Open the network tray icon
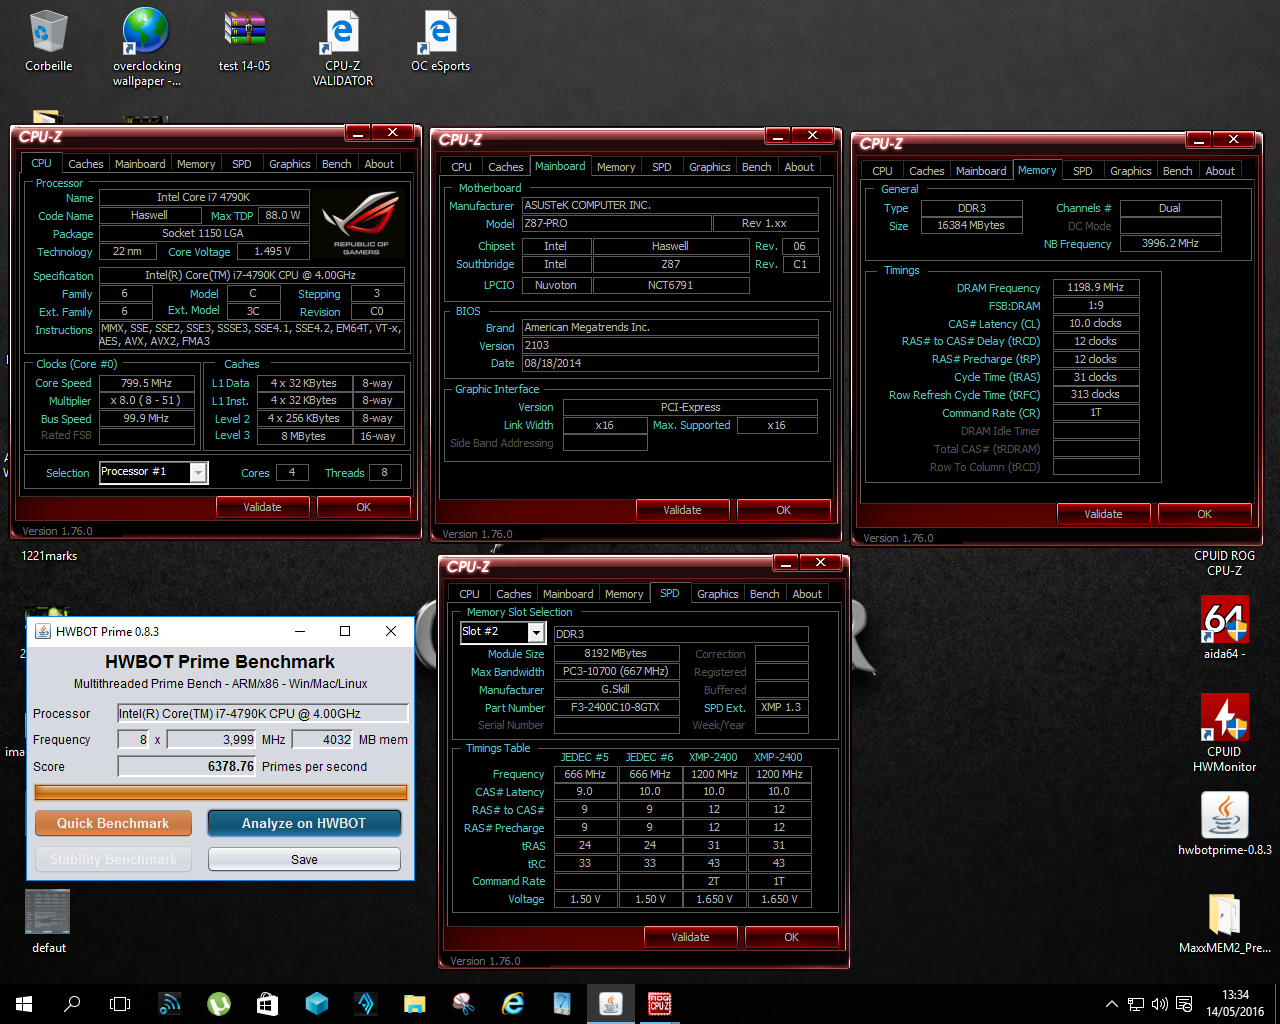Viewport: 1280px width, 1024px height. point(1136,1004)
